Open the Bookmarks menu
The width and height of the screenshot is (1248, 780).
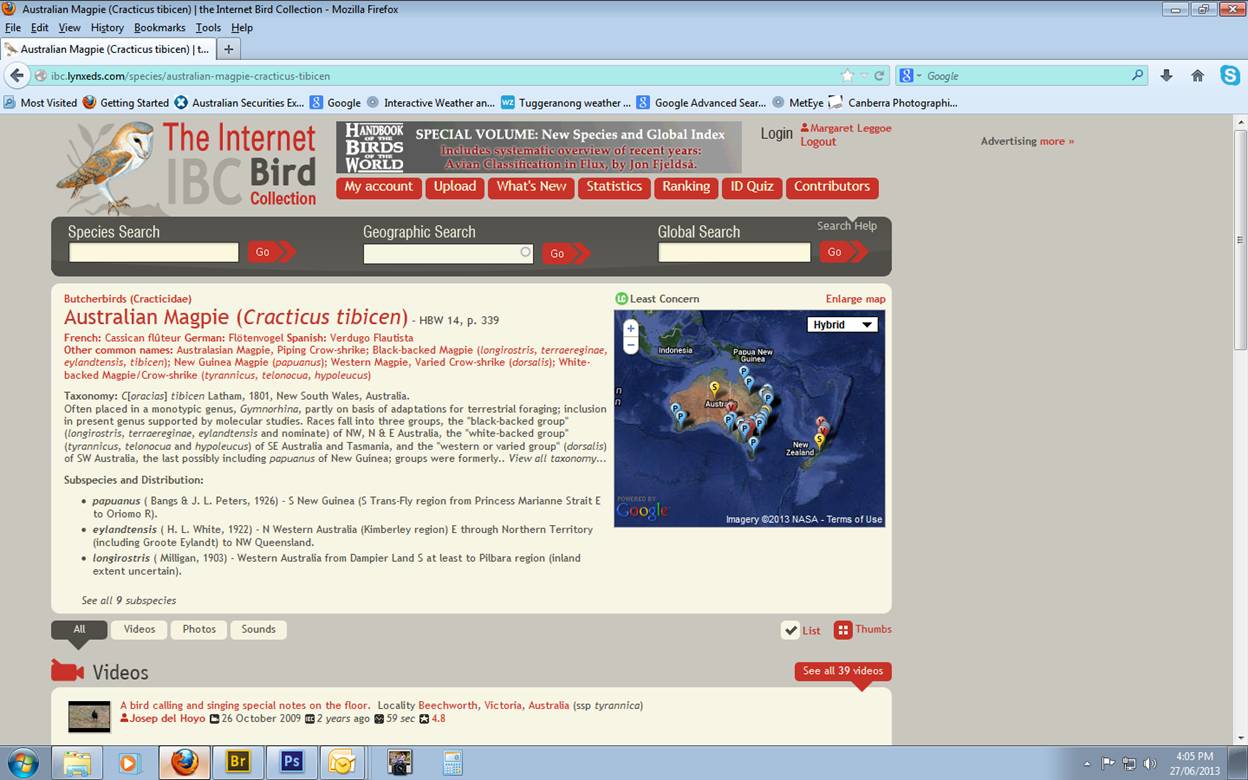159,28
